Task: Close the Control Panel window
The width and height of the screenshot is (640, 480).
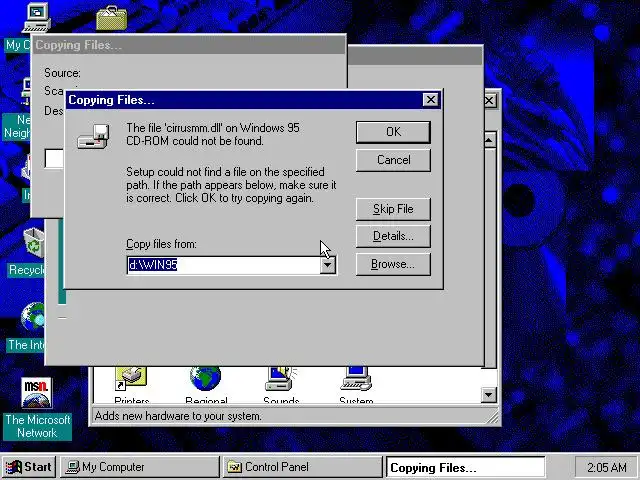Action: 490,100
